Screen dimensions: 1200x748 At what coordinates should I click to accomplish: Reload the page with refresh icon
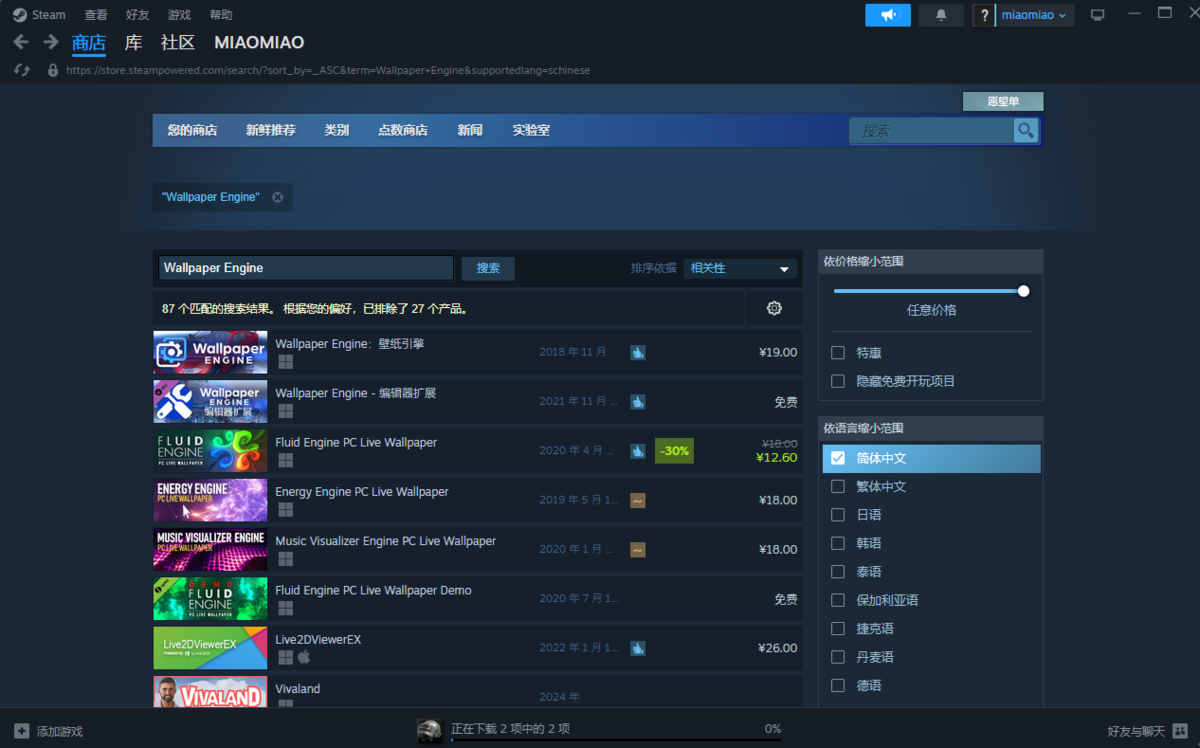(22, 70)
